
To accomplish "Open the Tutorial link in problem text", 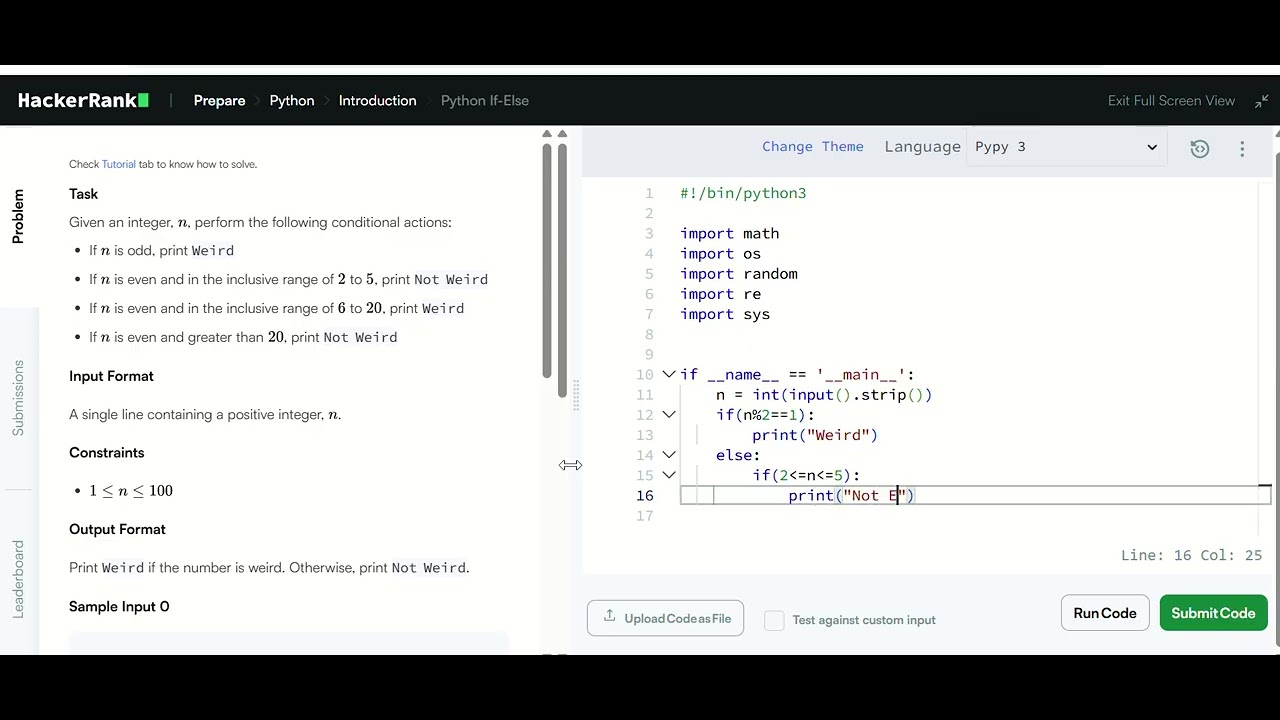I will coord(118,164).
